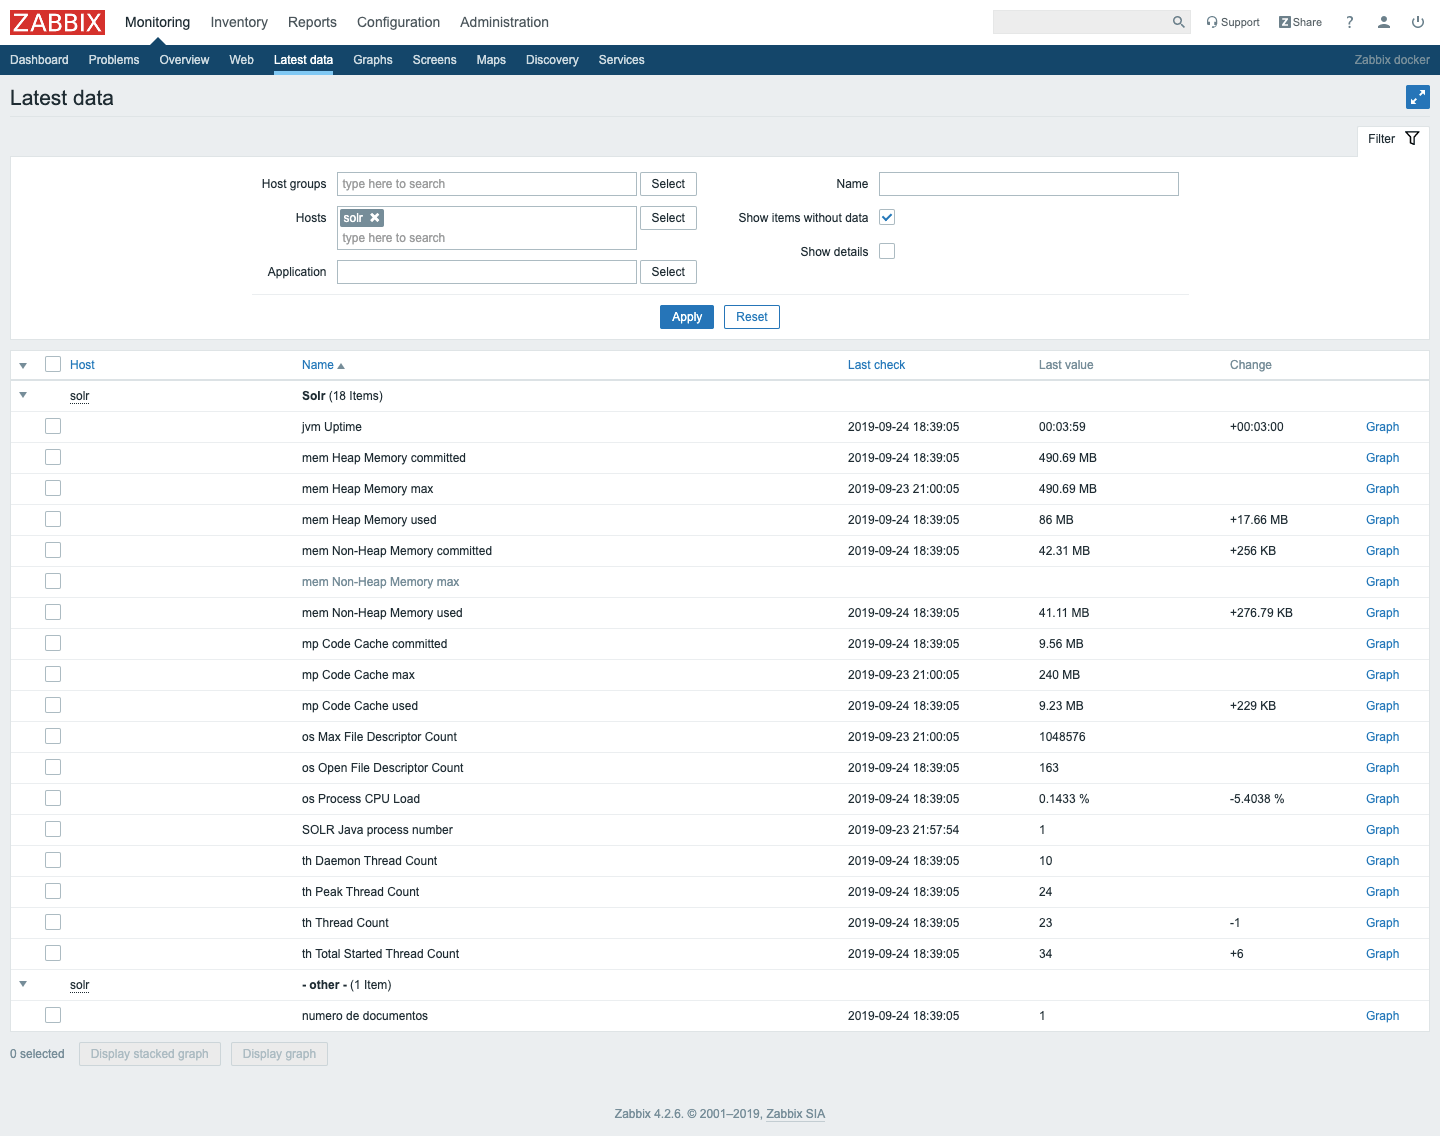Tick the select-all checkbox in header
The height and width of the screenshot is (1136, 1440).
coord(53,364)
